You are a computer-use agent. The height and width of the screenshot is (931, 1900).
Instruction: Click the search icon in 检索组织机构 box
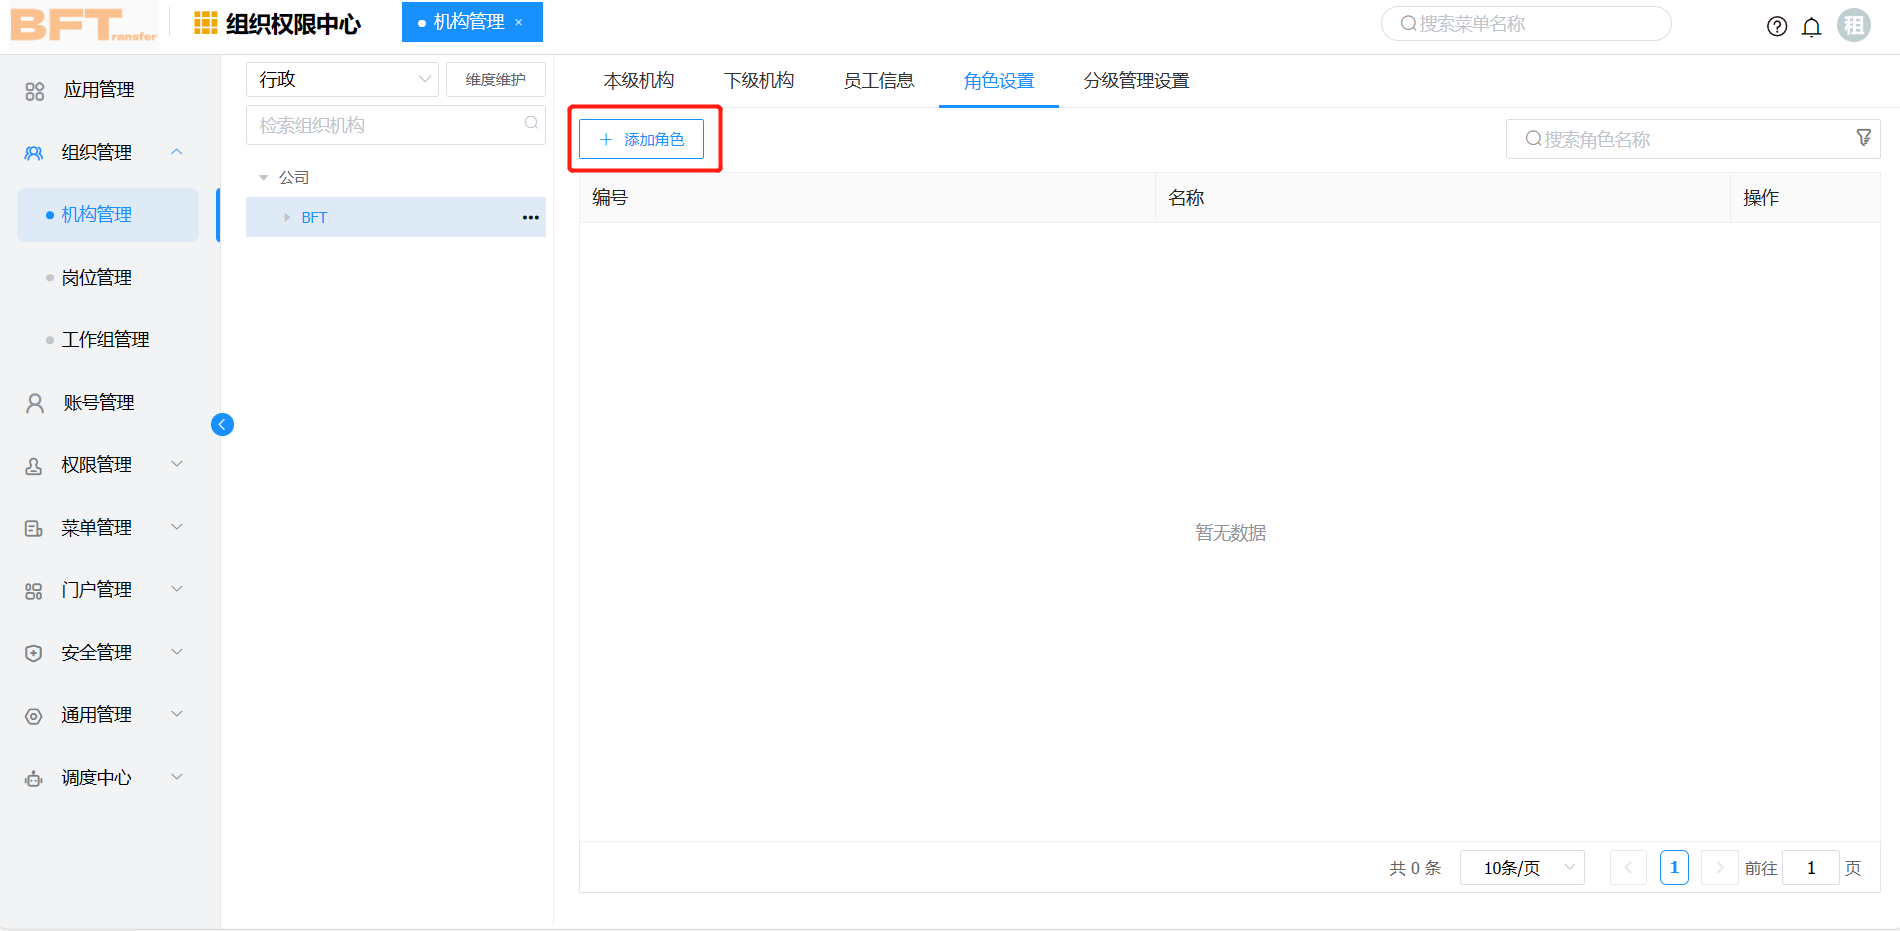[531, 123]
